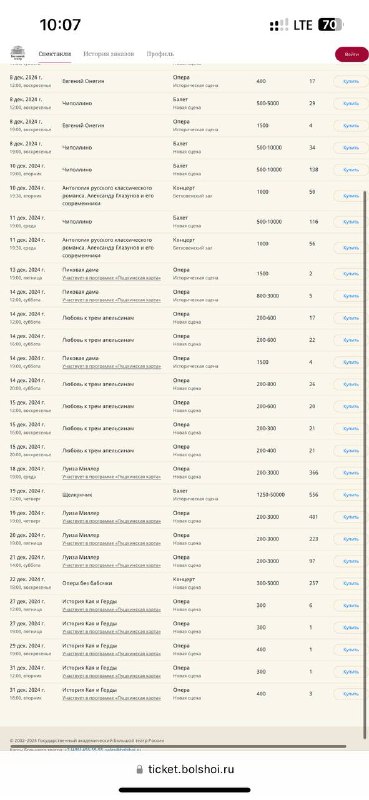Click the horizontal scrollbar above address bar
This screenshot has width=369, height=800.
tap(178, 746)
